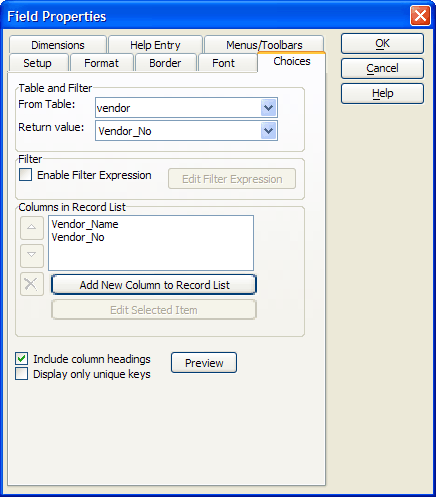Click the move column up arrow
The image size is (436, 497).
pos(32,228)
